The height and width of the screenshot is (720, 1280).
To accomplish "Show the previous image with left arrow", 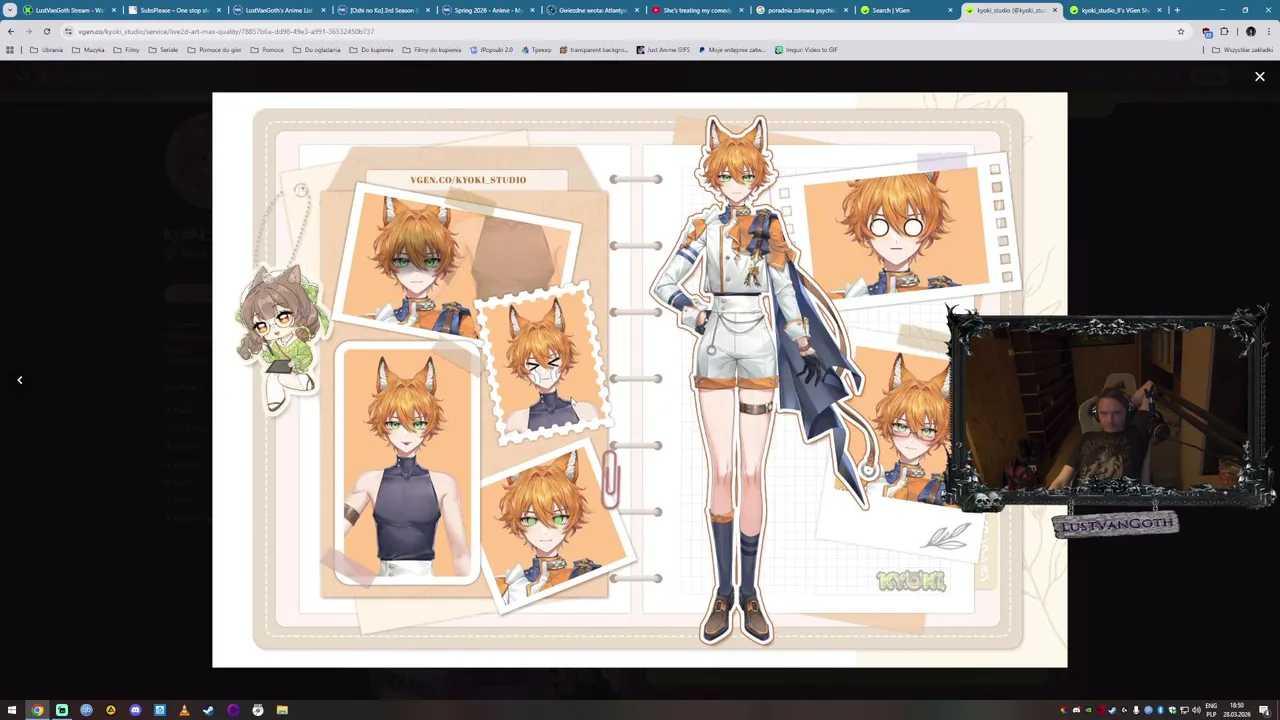I will [x=19, y=380].
